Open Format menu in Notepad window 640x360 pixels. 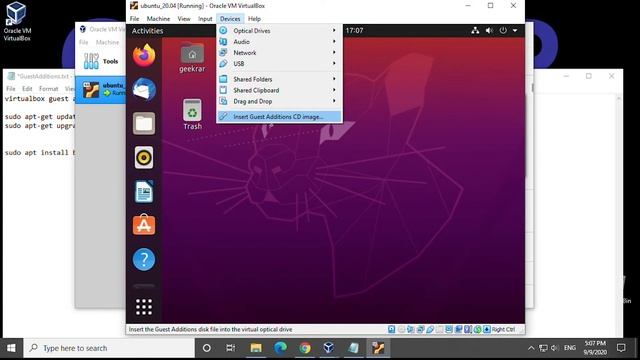point(49,89)
